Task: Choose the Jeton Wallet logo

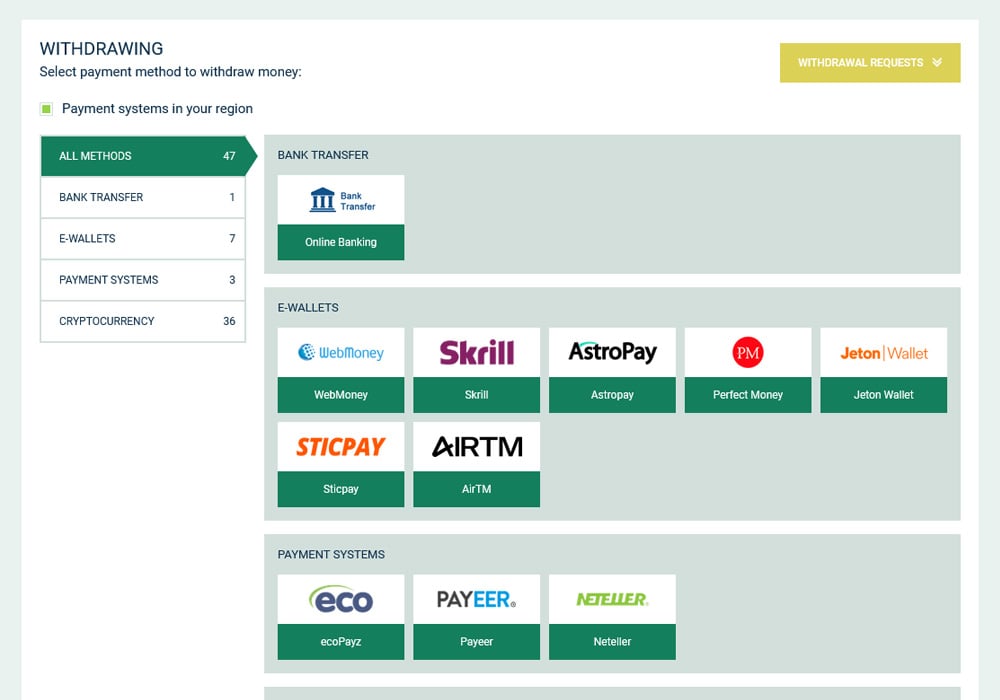Action: (x=884, y=353)
